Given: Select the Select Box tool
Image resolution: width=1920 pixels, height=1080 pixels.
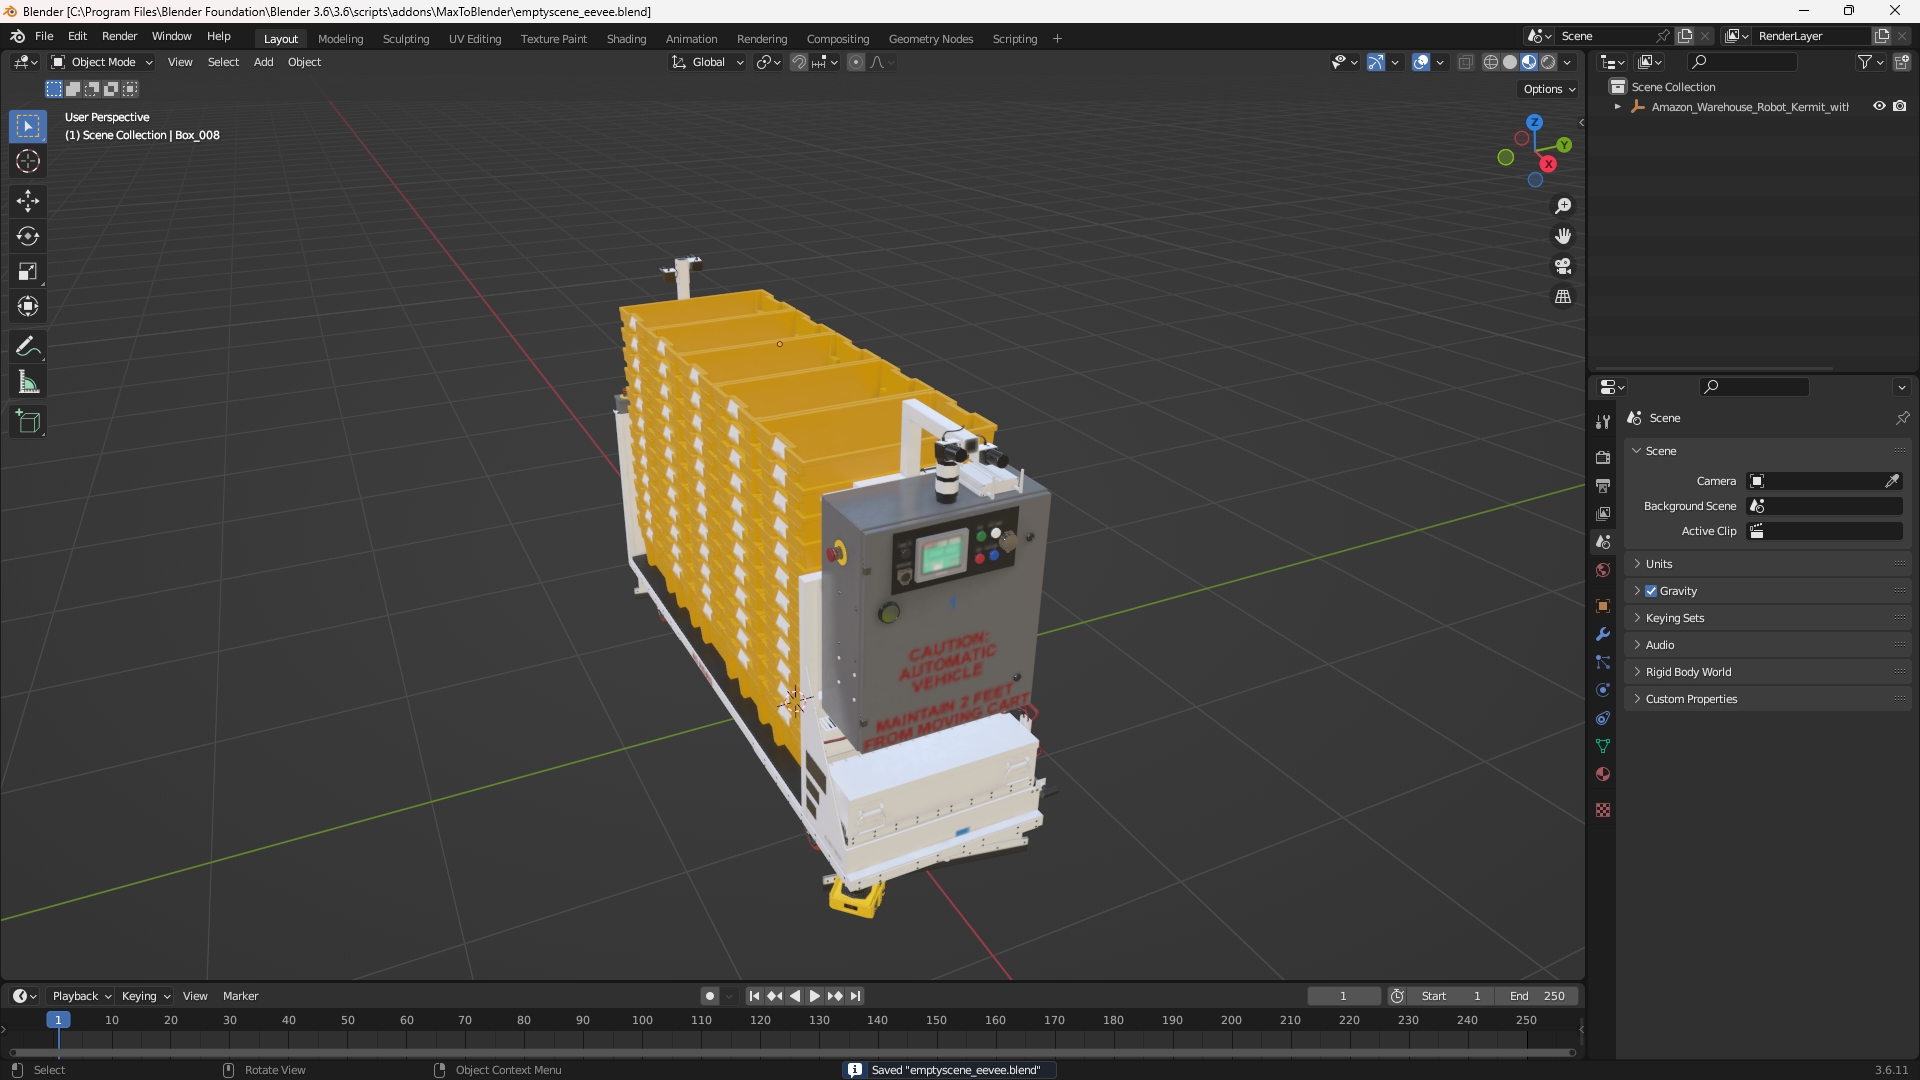Looking at the screenshot, I should click(x=28, y=126).
